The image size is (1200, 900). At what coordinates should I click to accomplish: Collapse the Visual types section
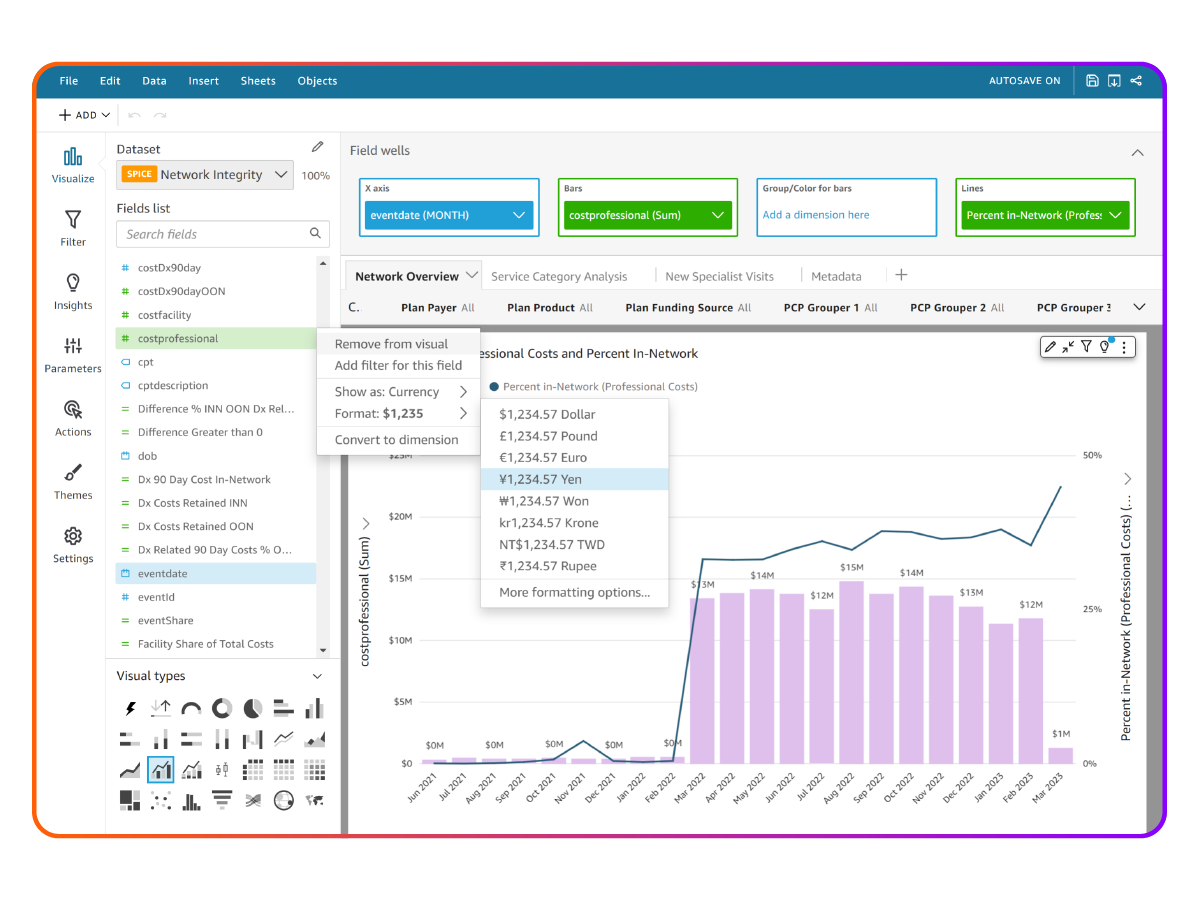[317, 676]
